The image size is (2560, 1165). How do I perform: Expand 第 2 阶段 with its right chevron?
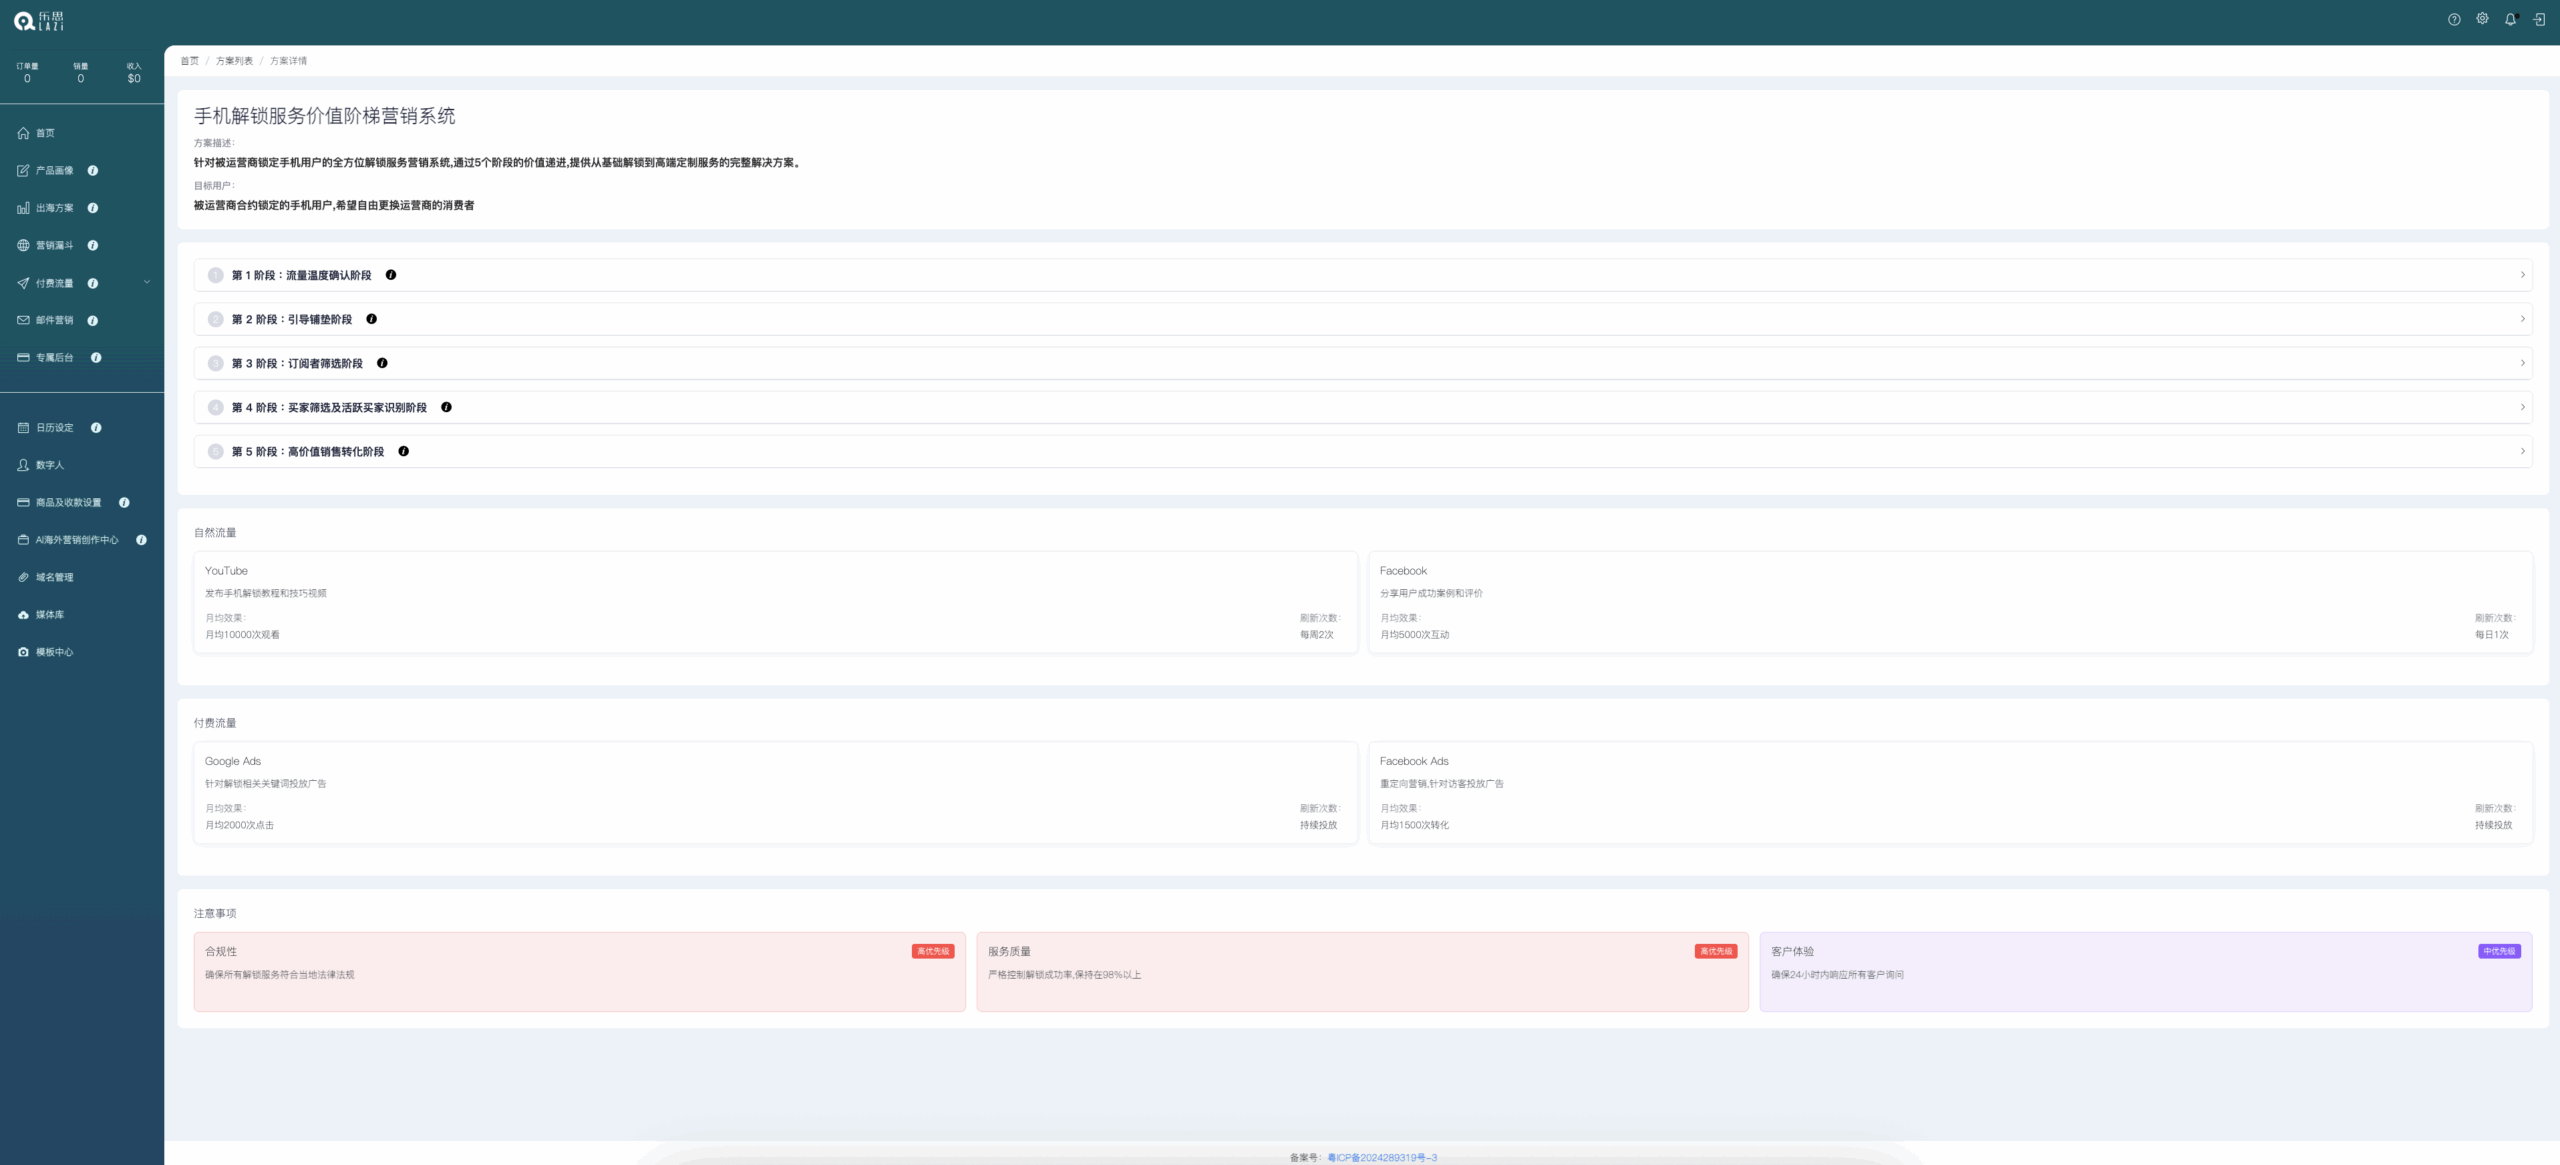(x=2523, y=319)
